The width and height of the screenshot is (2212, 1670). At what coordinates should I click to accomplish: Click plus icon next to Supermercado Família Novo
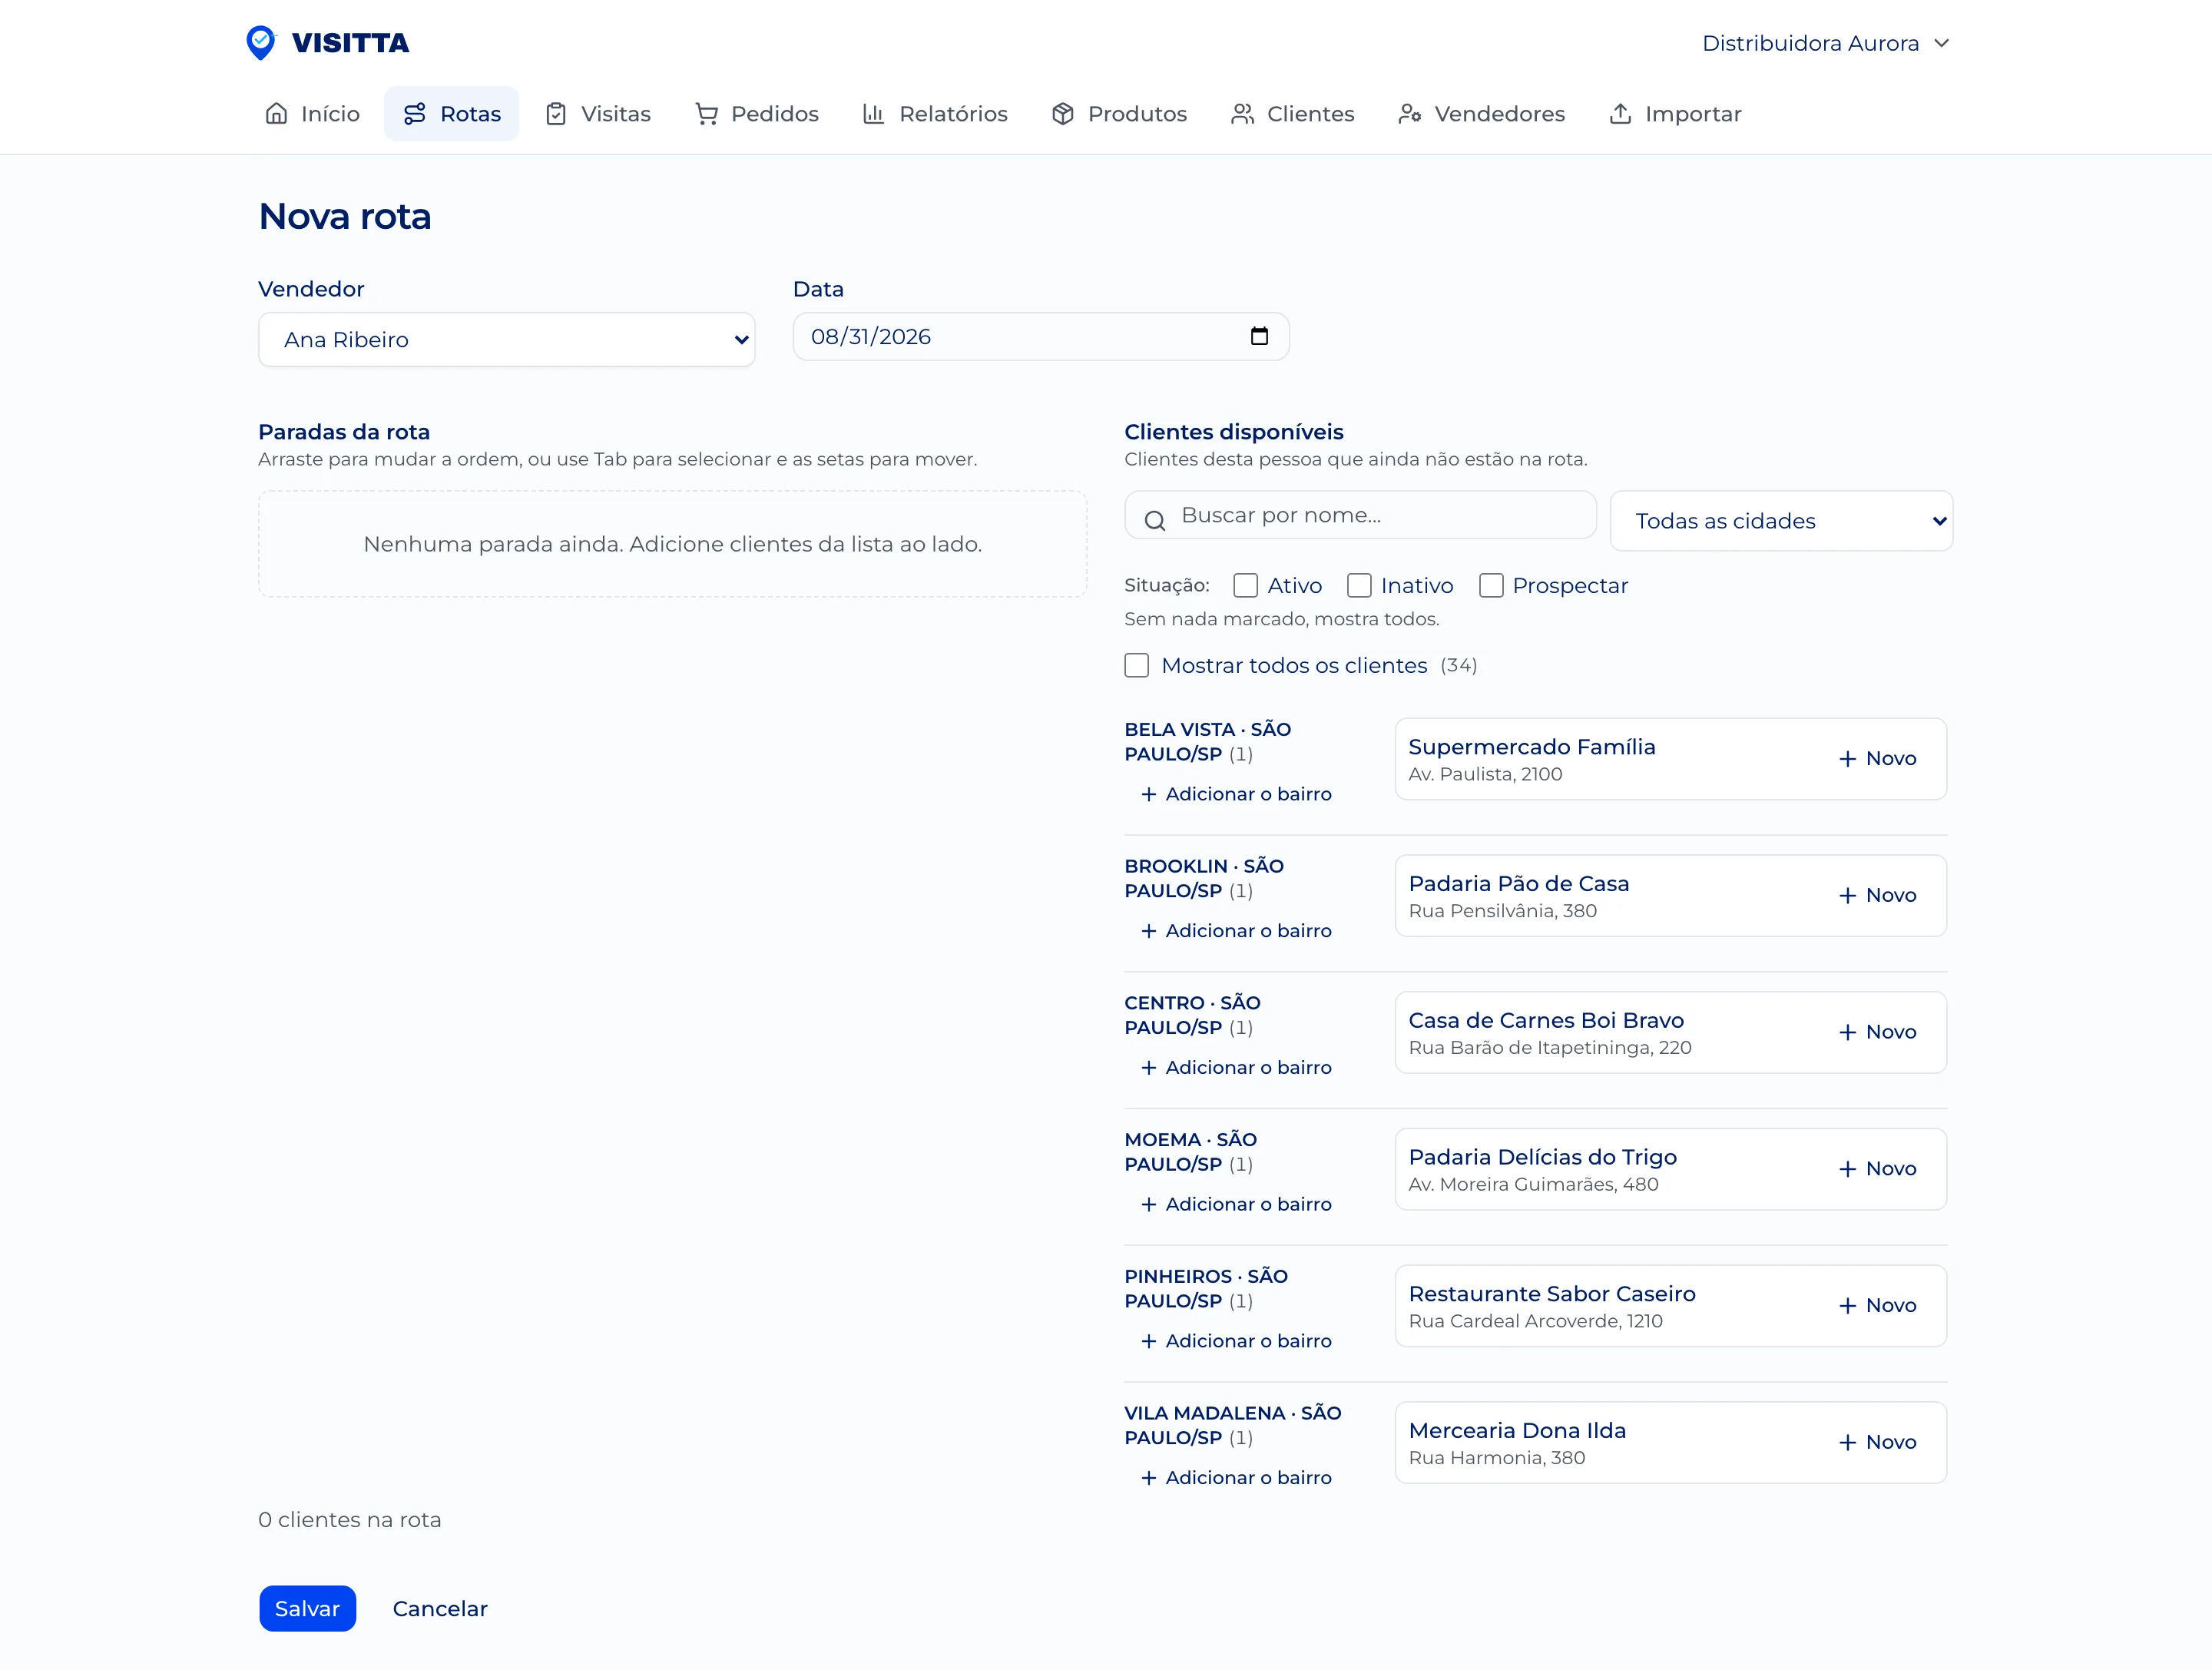(1847, 759)
